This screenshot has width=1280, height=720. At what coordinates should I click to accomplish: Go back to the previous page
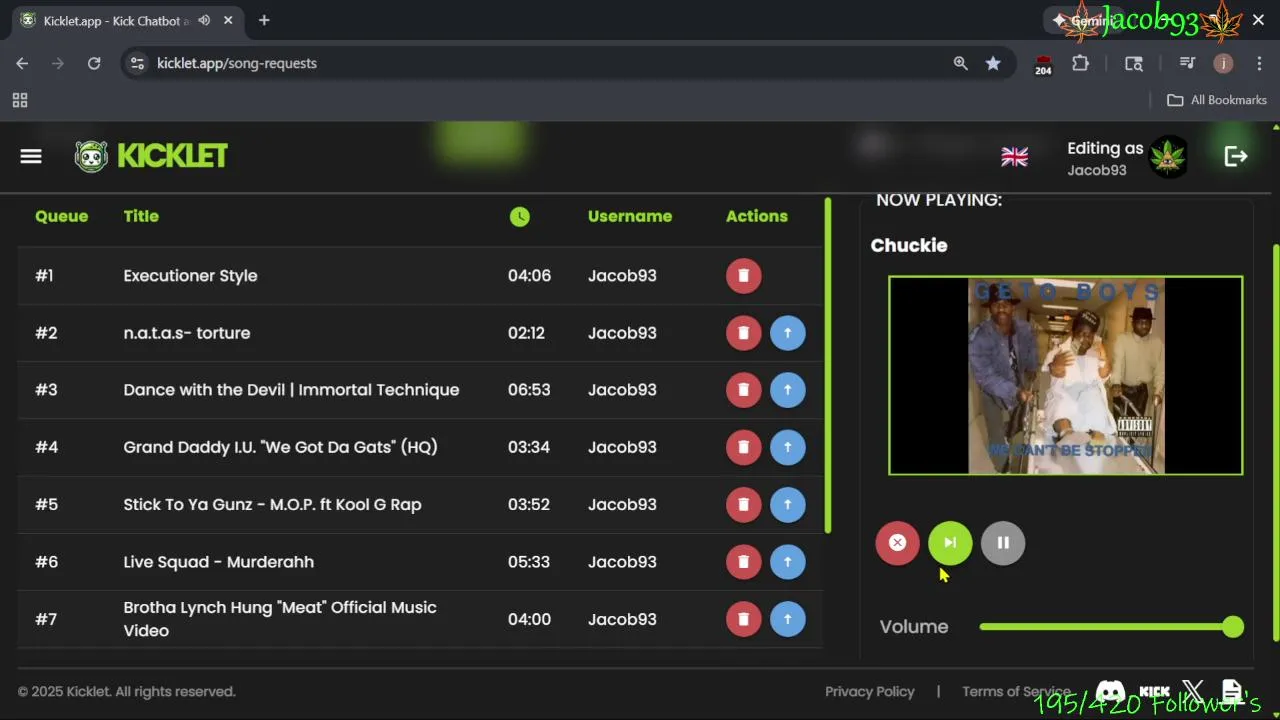[22, 63]
